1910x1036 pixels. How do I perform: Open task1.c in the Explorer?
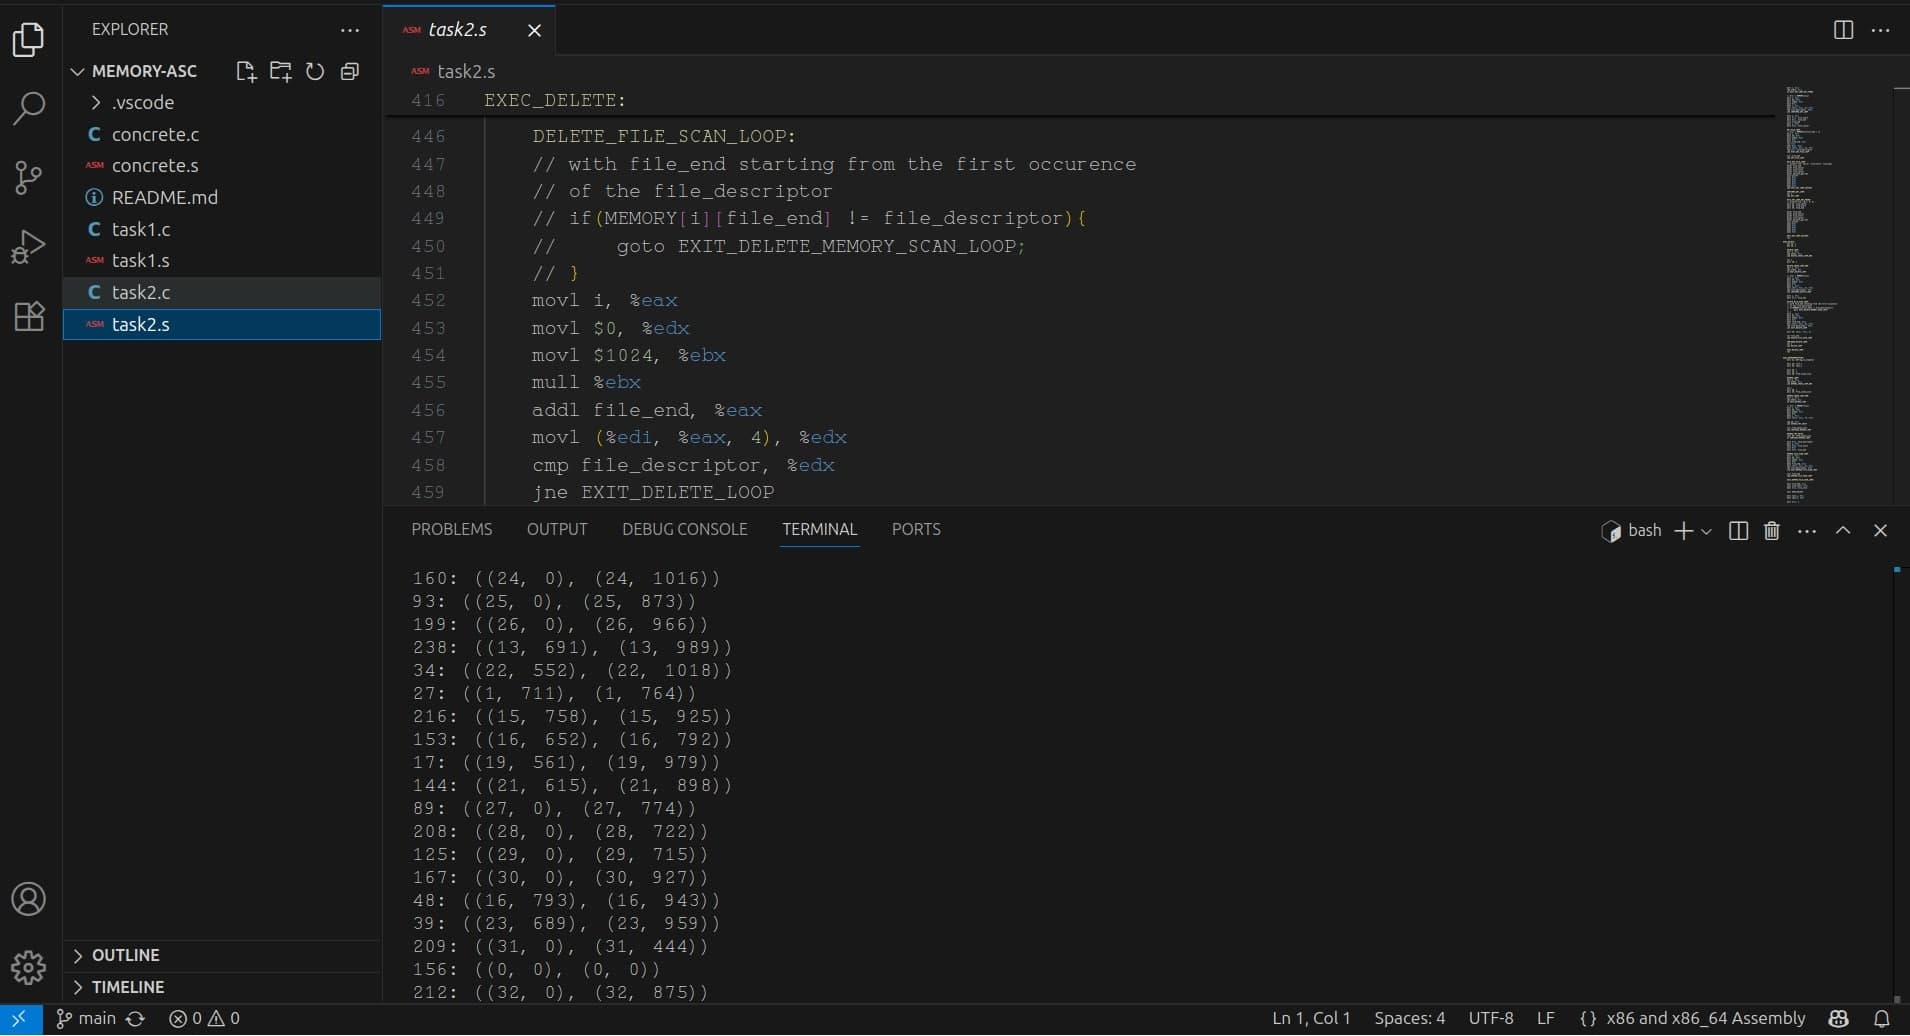click(222, 229)
